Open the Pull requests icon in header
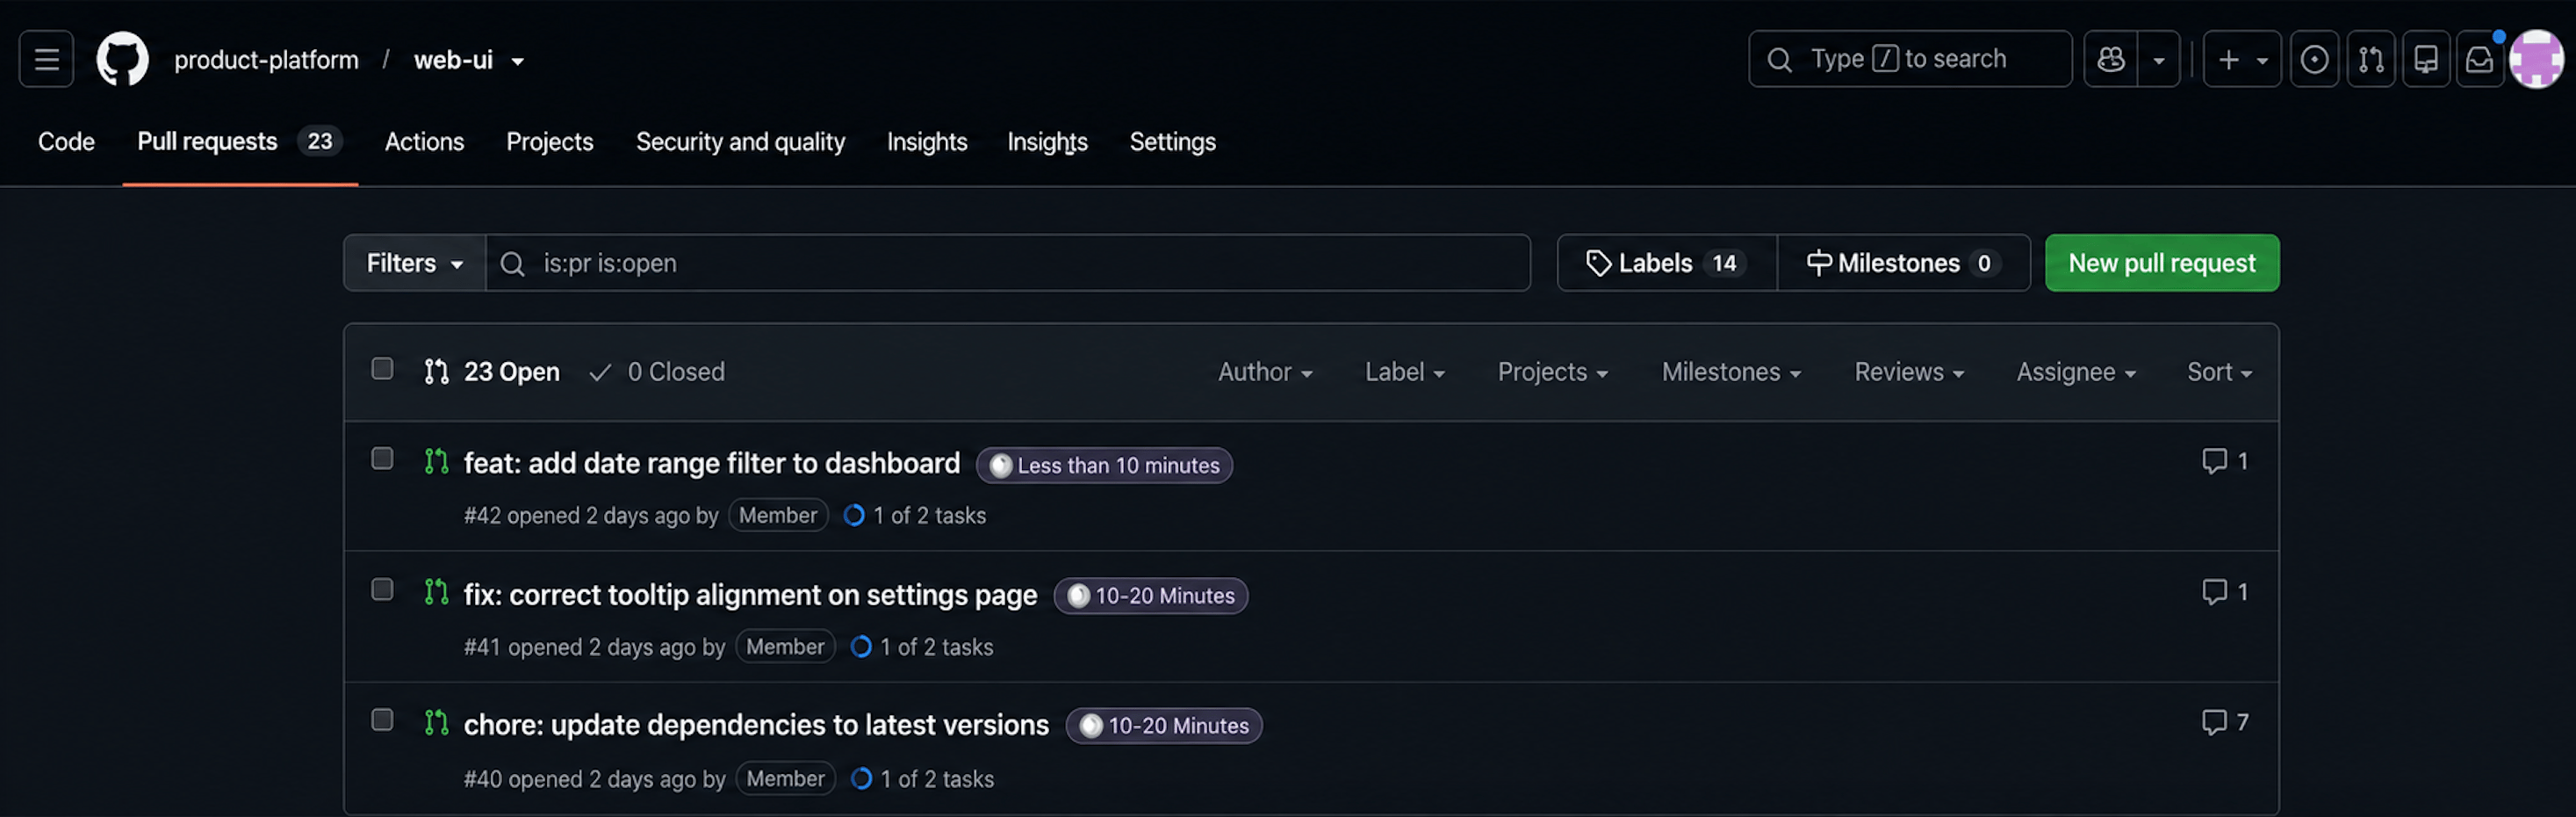The image size is (2576, 817). 2370,60
